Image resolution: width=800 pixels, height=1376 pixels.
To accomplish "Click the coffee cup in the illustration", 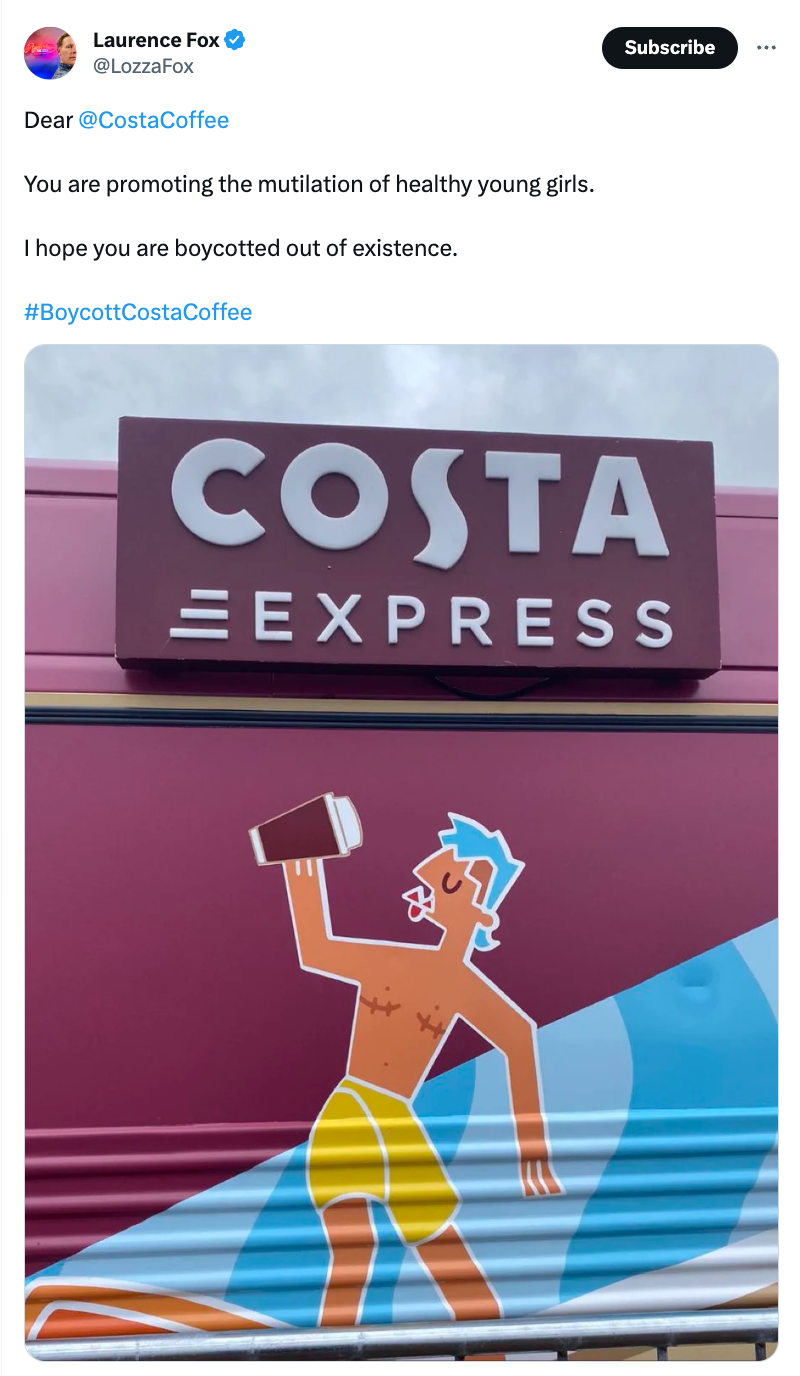I will click(x=306, y=828).
